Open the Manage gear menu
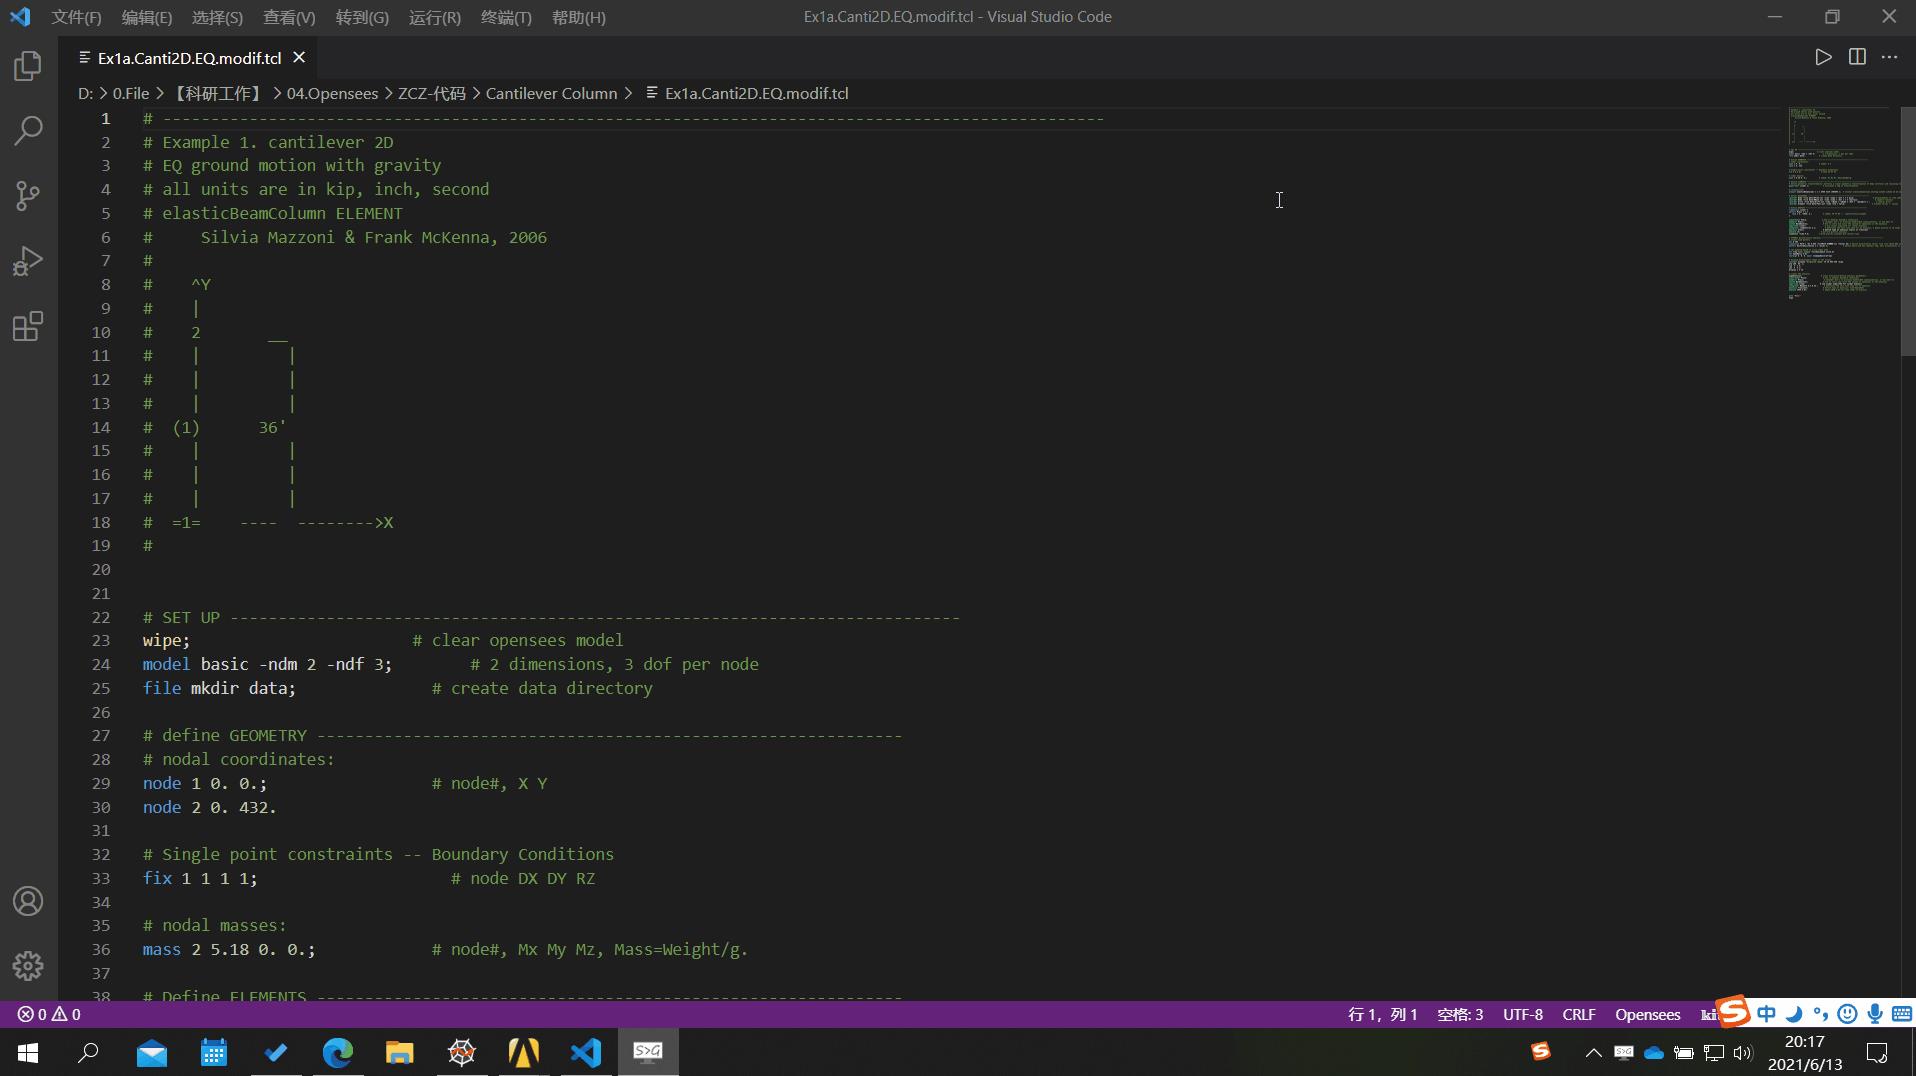The image size is (1916, 1076). point(28,965)
